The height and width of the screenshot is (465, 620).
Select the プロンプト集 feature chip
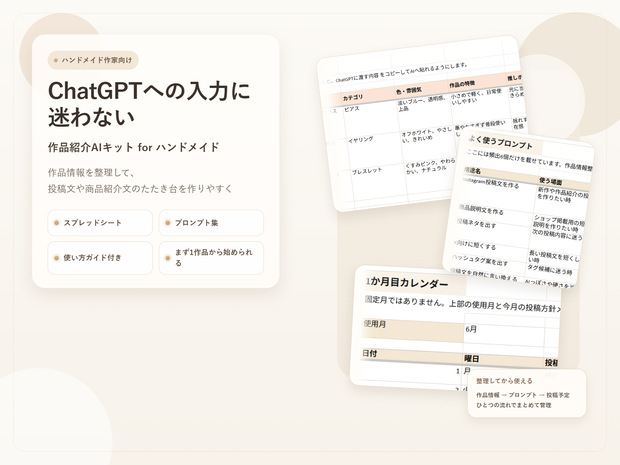(x=211, y=223)
